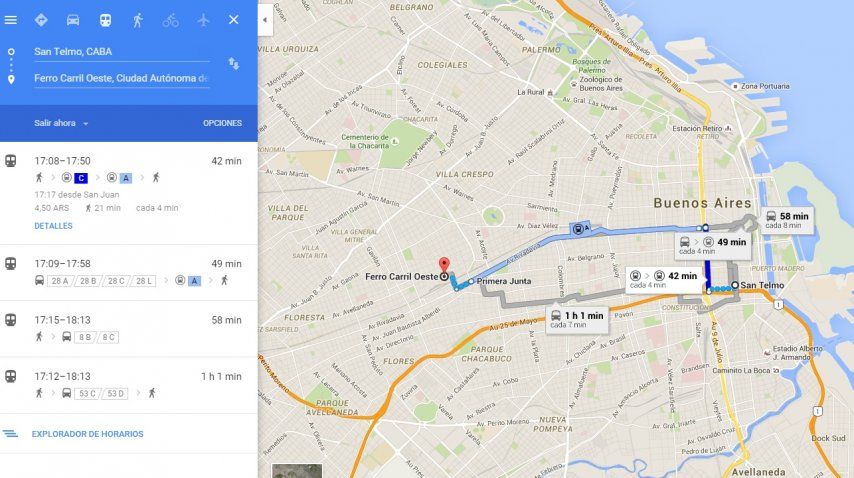Screen dimensions: 854x478
Task: Select the public transit mode icon
Action: click(x=105, y=20)
